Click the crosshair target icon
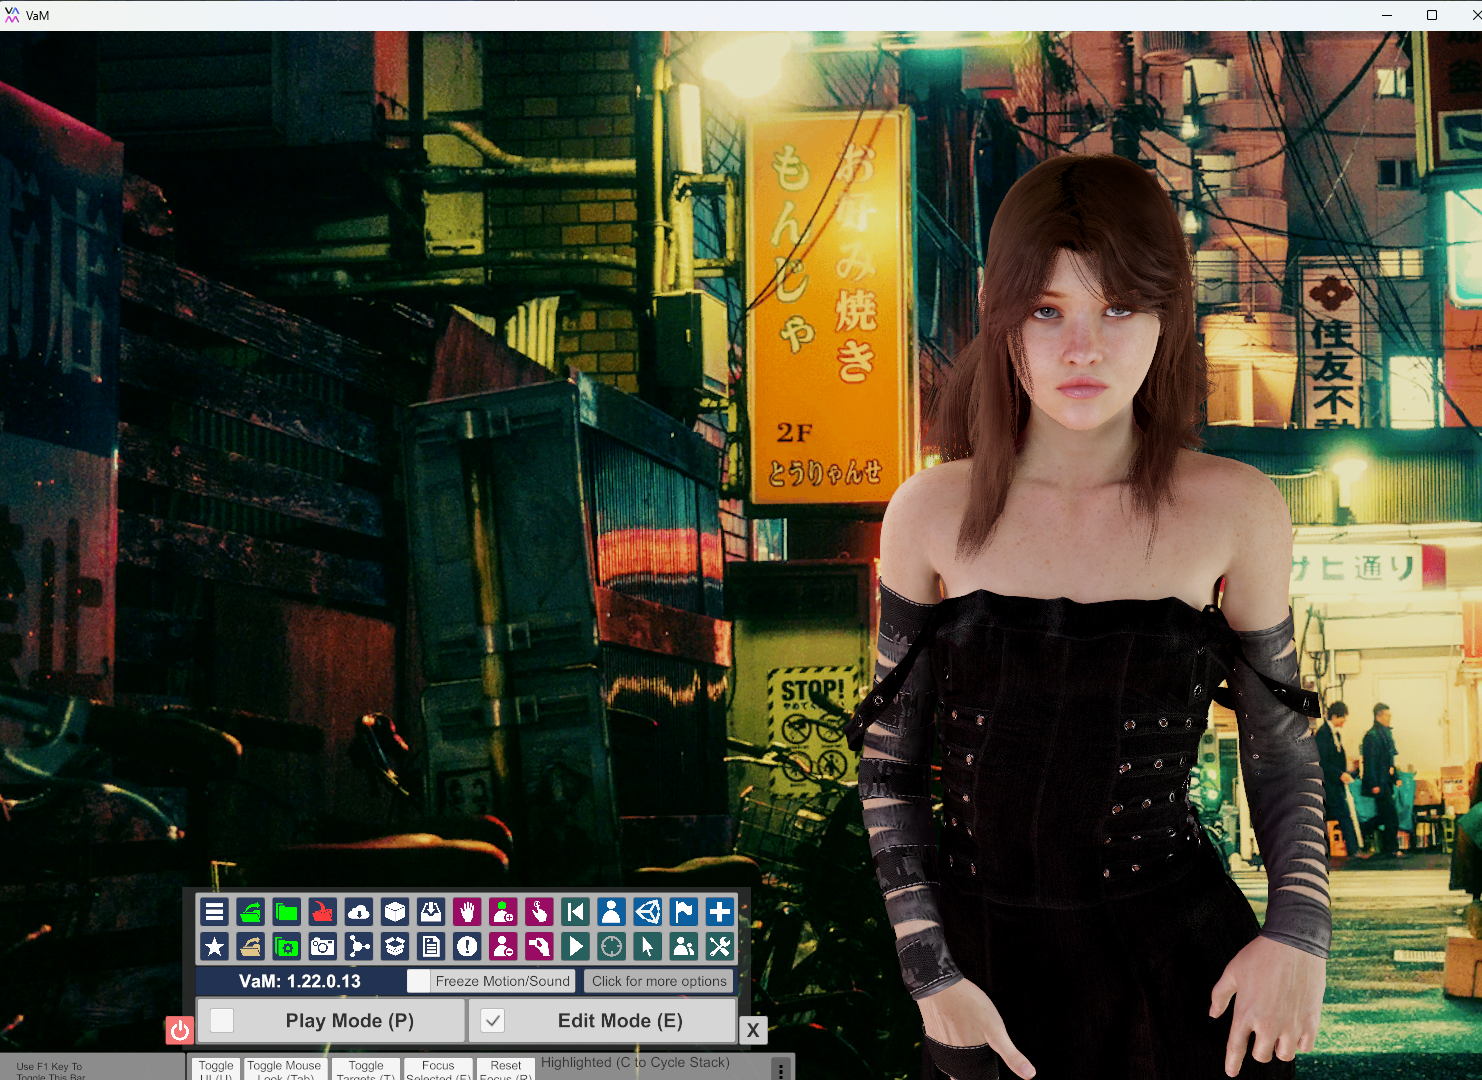Screen dimensions: 1482x1080 (611, 946)
